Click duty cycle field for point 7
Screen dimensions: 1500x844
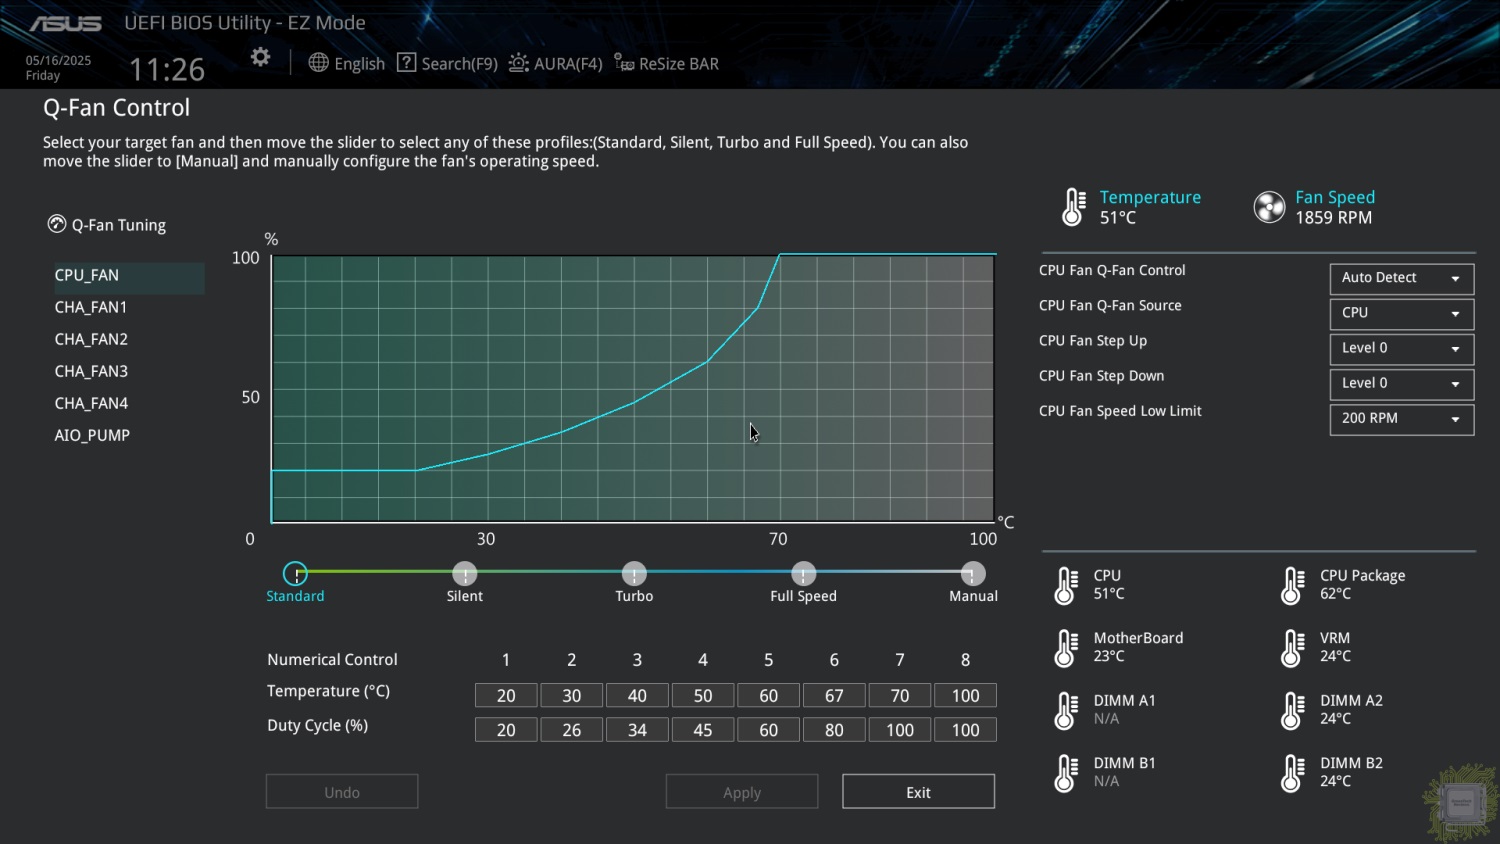point(900,730)
